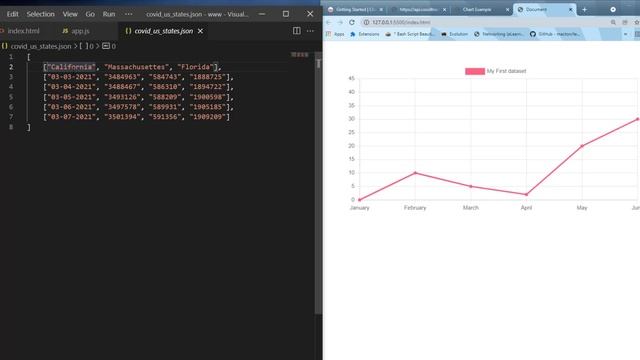
Task: Click the May data point on the chart
Action: click(x=582, y=146)
